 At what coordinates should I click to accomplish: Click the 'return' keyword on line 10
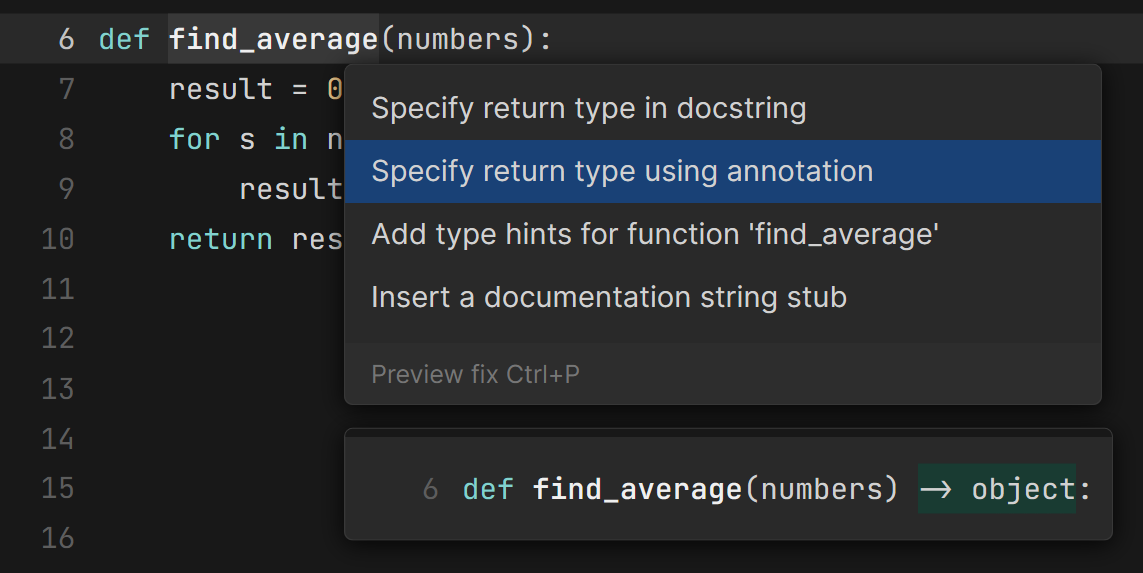pyautogui.click(x=220, y=239)
